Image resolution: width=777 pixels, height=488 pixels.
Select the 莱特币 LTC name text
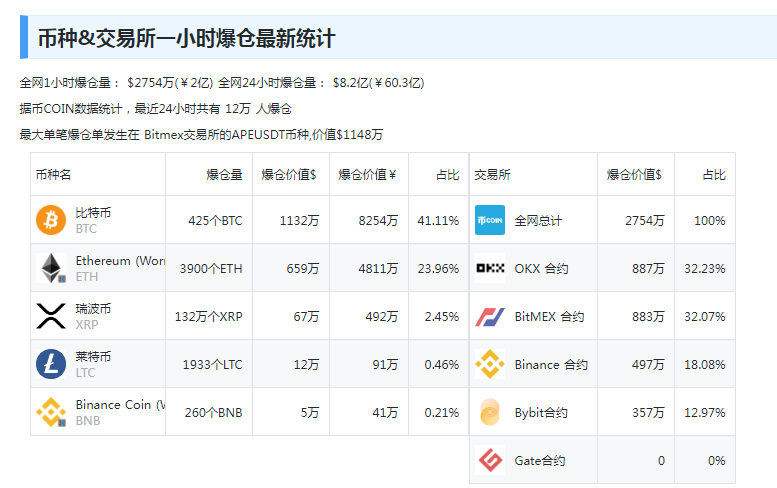tap(93, 357)
